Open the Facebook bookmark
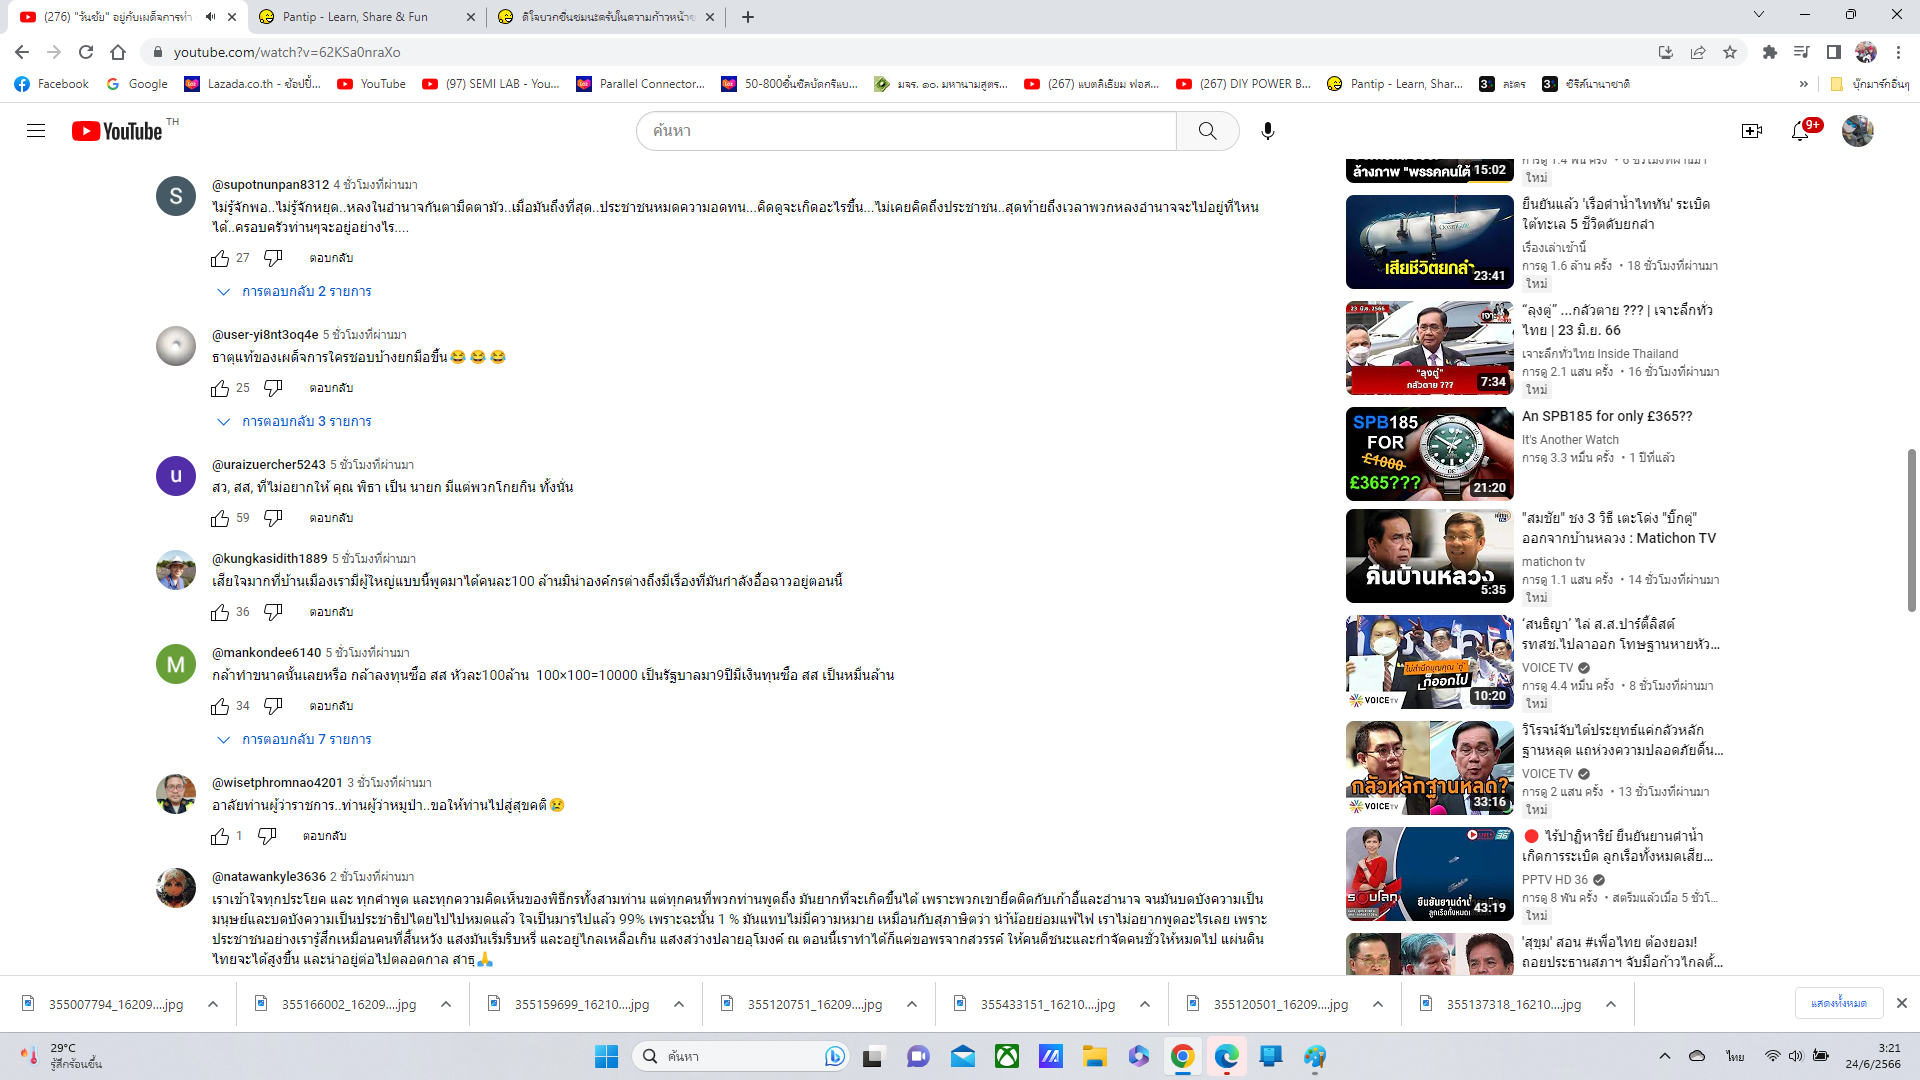Image resolution: width=1920 pixels, height=1080 pixels. [x=52, y=84]
